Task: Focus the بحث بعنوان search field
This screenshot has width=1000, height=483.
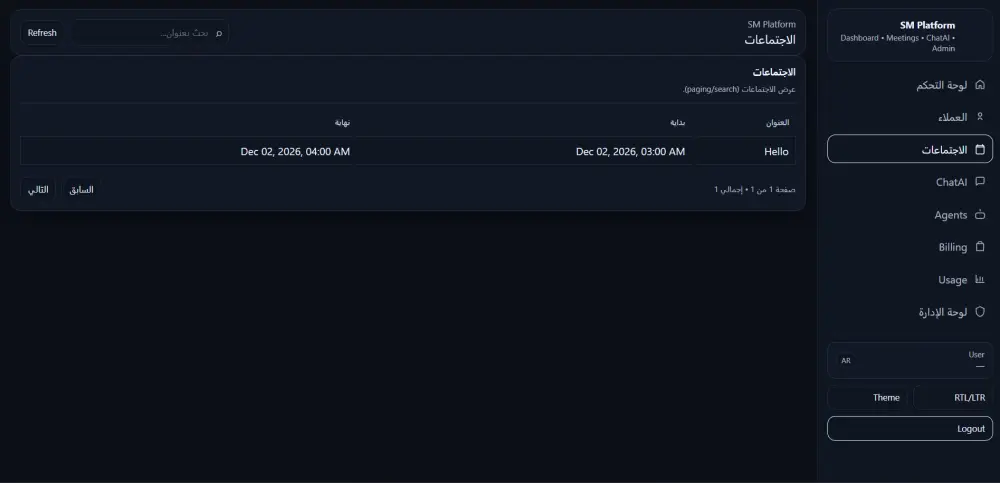Action: click(x=151, y=33)
